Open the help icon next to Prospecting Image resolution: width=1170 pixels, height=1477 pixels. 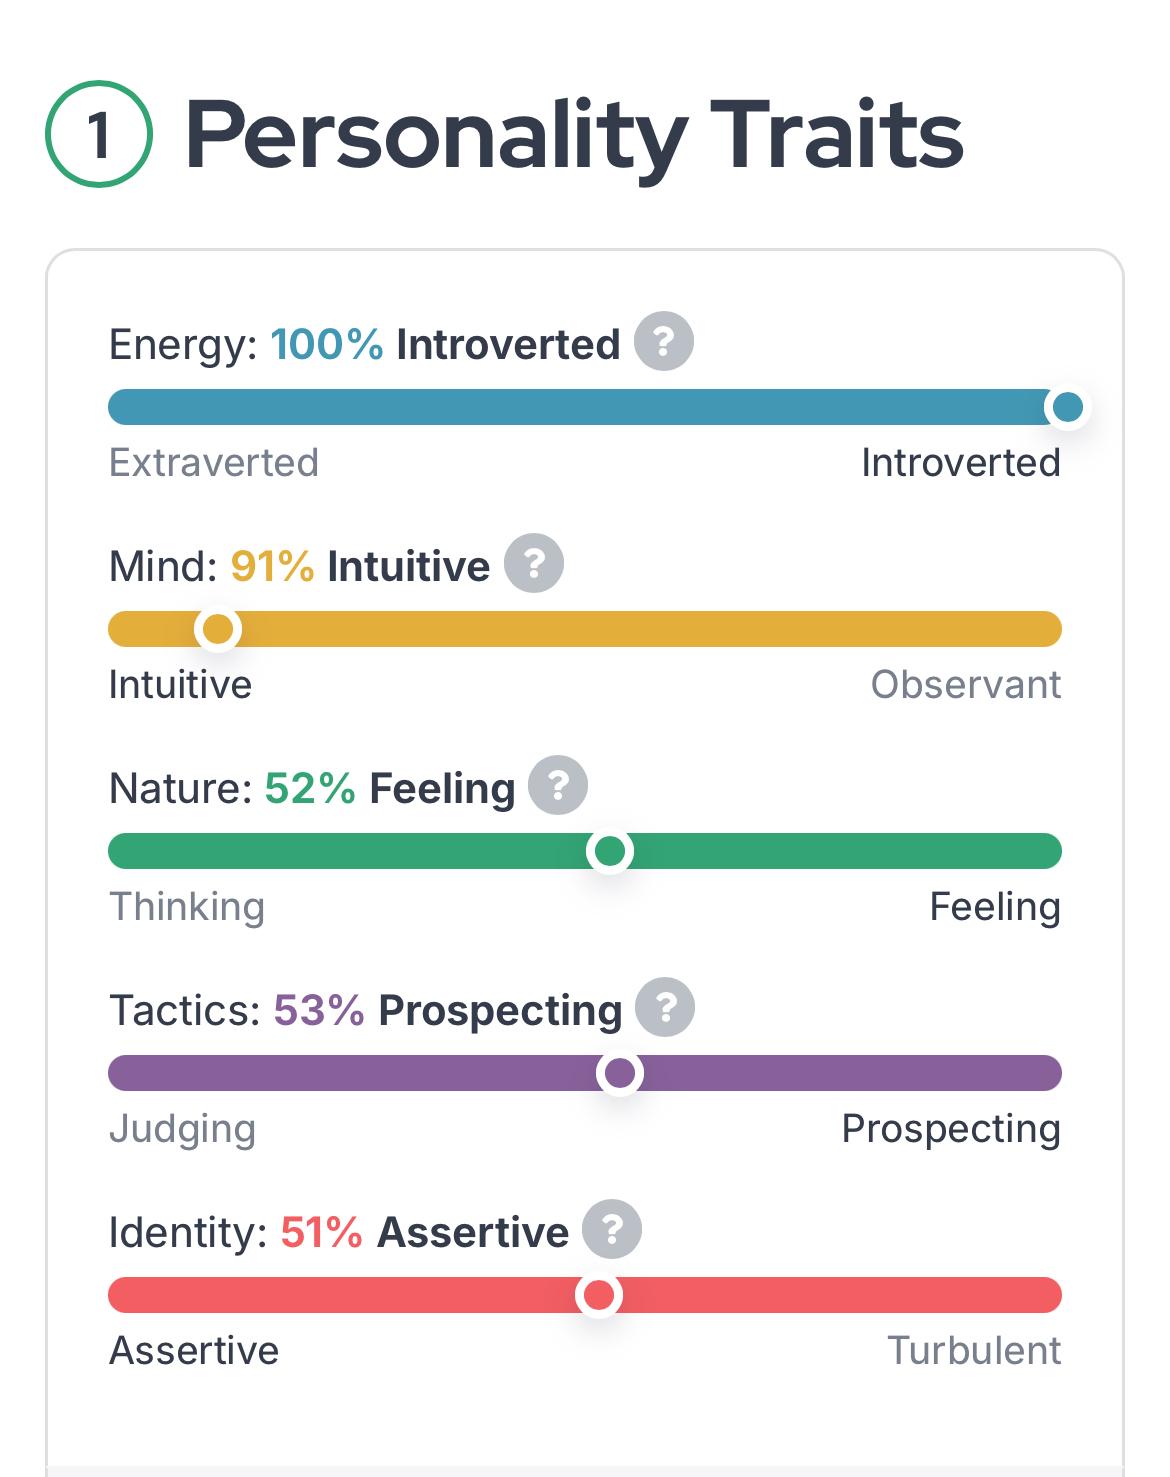[665, 1008]
